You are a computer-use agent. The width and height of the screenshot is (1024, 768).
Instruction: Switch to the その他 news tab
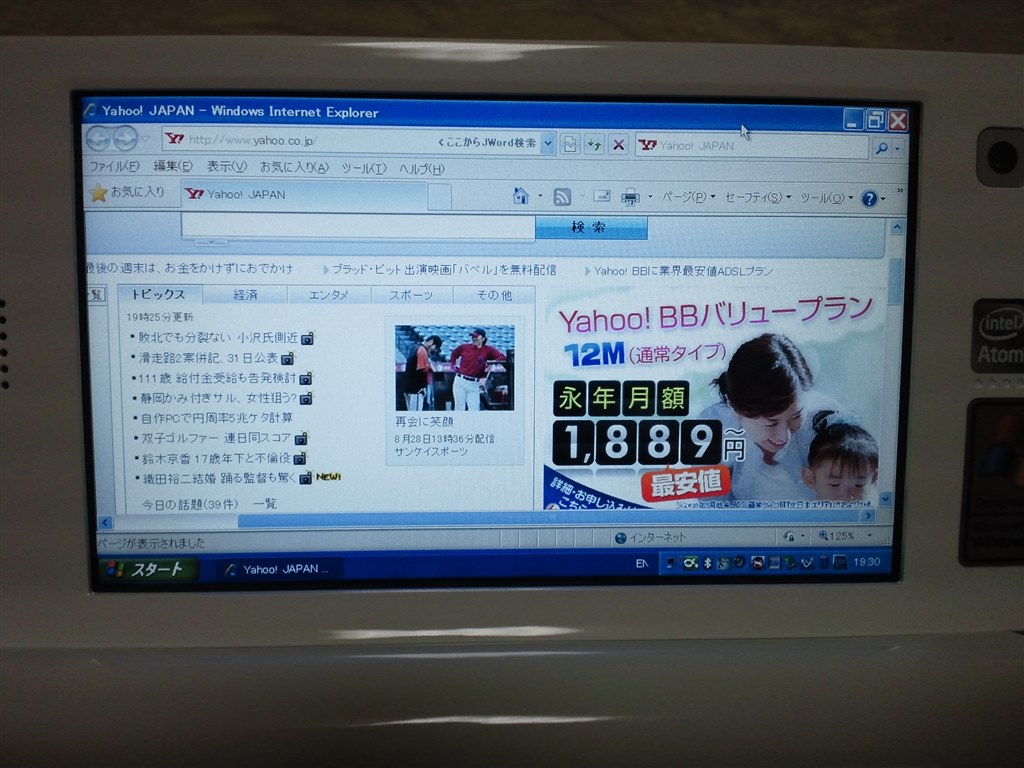tap(494, 295)
